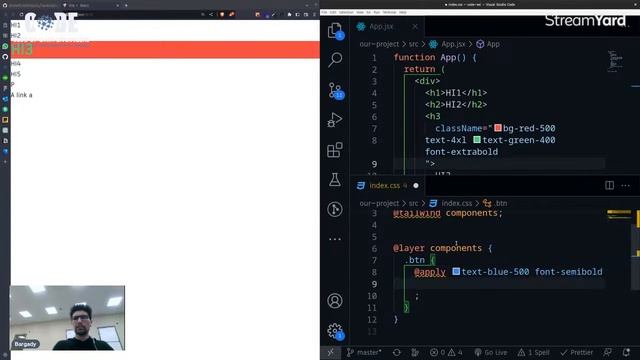Click the HI3 heading on the red banner
This screenshot has height=360, width=640.
click(22, 49)
